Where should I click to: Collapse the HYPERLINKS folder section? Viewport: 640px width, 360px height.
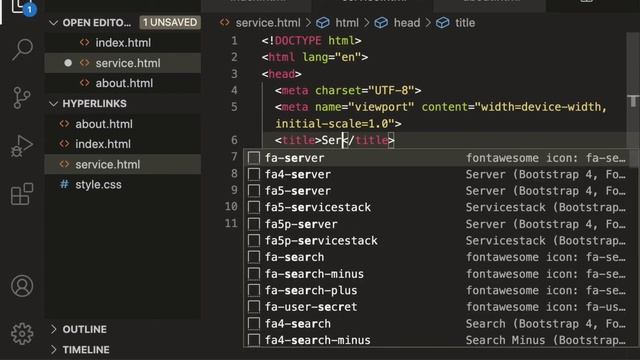(53, 104)
